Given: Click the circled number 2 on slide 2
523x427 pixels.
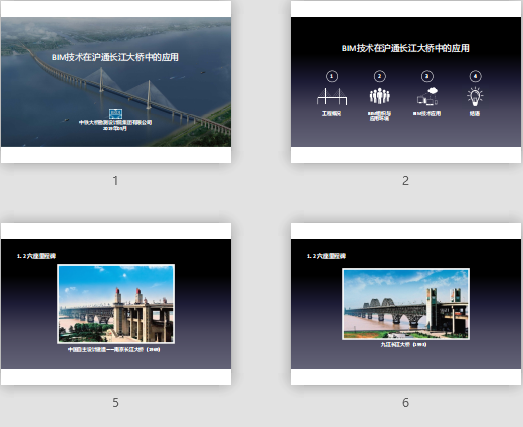Looking at the screenshot, I should [380, 76].
